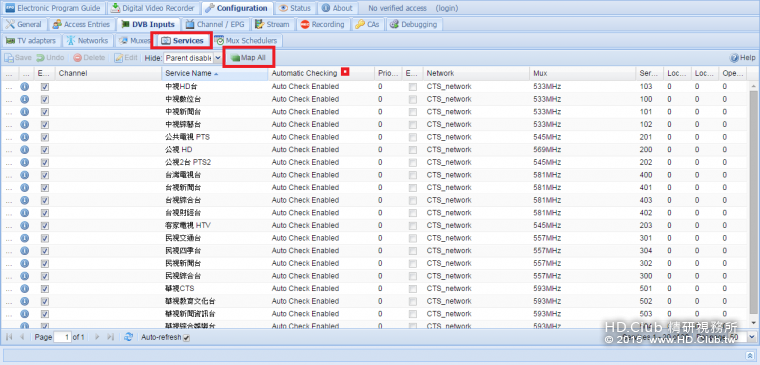Open info icon for 公共電視 PTS row
The width and height of the screenshot is (760, 365).
click(x=24, y=137)
